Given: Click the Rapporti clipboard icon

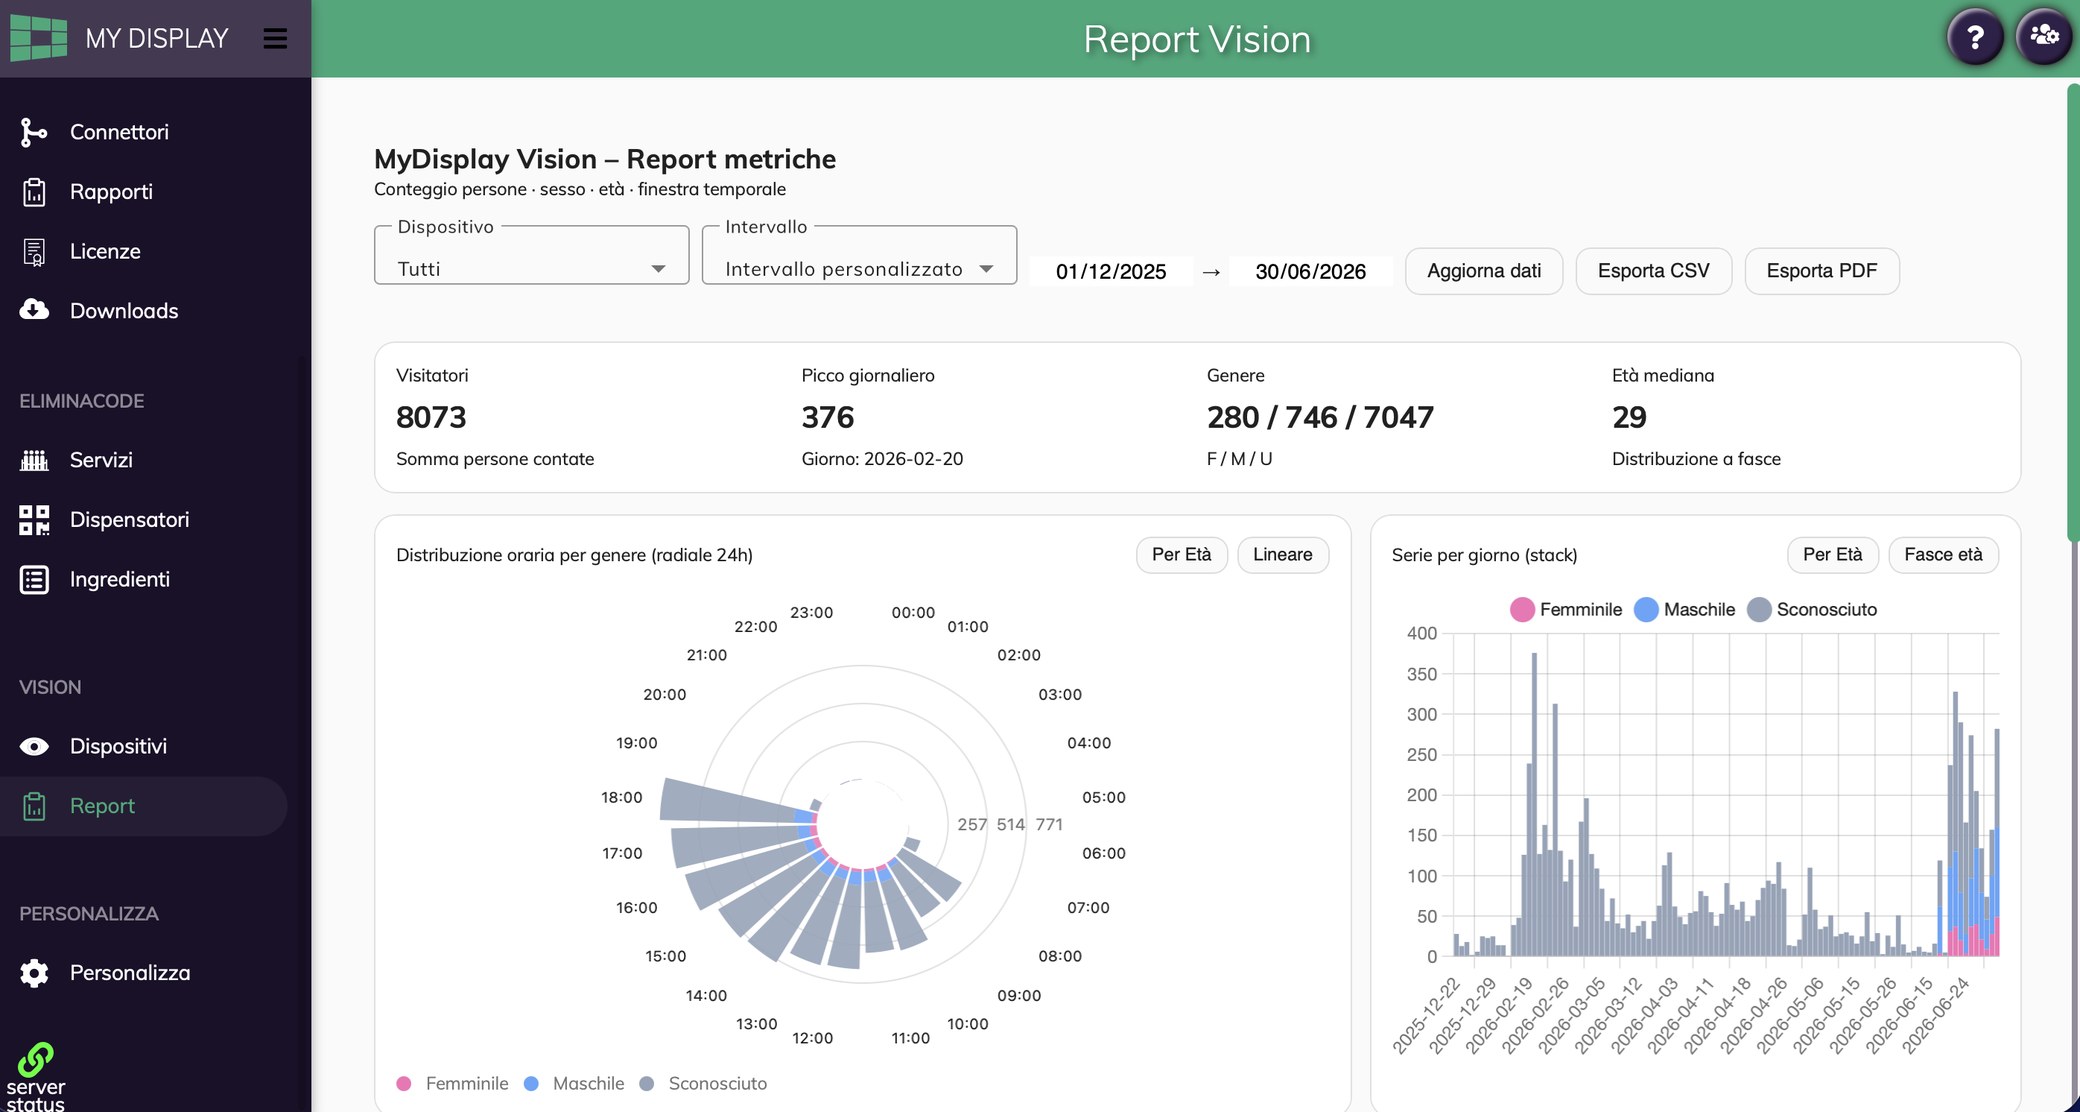Looking at the screenshot, I should point(34,192).
